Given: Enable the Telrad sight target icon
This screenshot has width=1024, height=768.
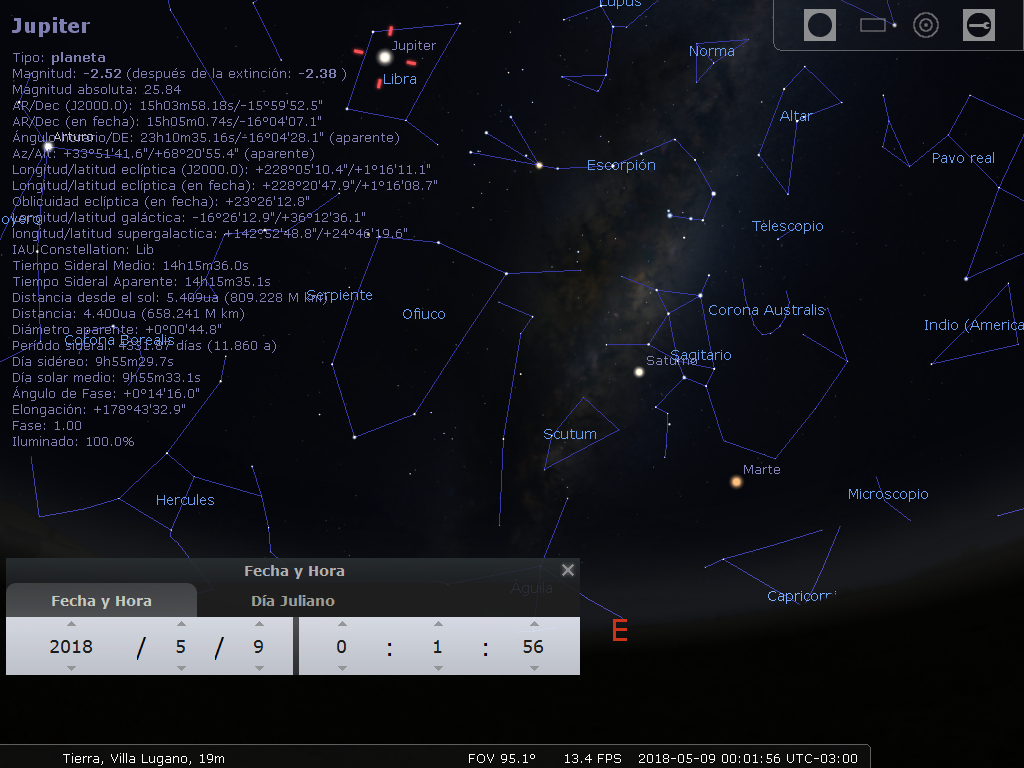Looking at the screenshot, I should [x=925, y=25].
